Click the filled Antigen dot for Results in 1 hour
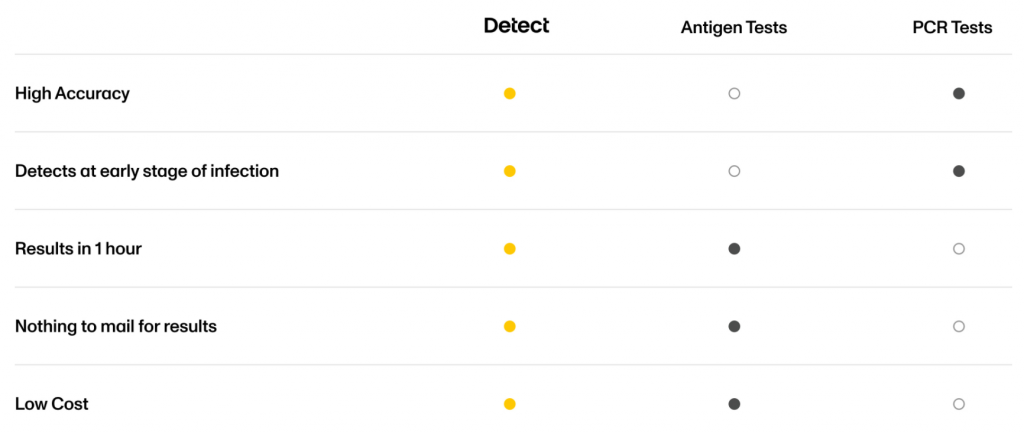 (x=734, y=249)
